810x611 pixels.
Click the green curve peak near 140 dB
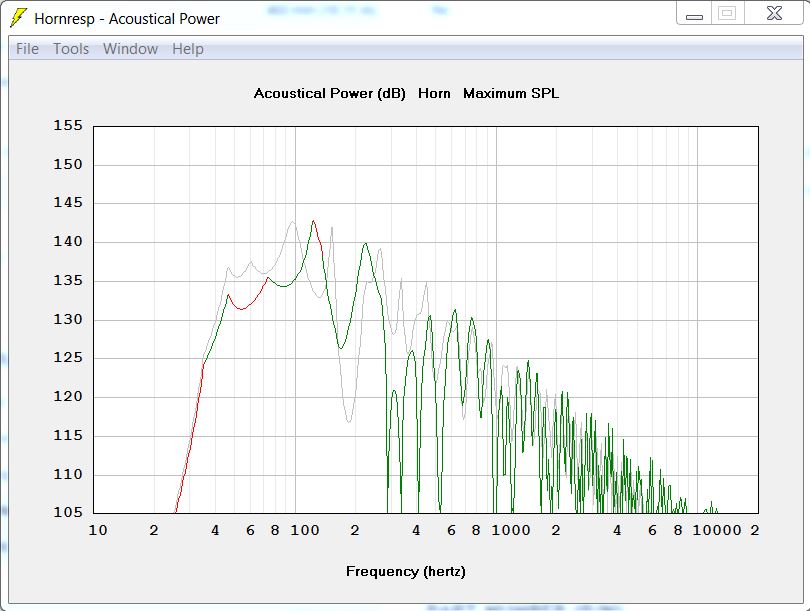click(x=366, y=244)
